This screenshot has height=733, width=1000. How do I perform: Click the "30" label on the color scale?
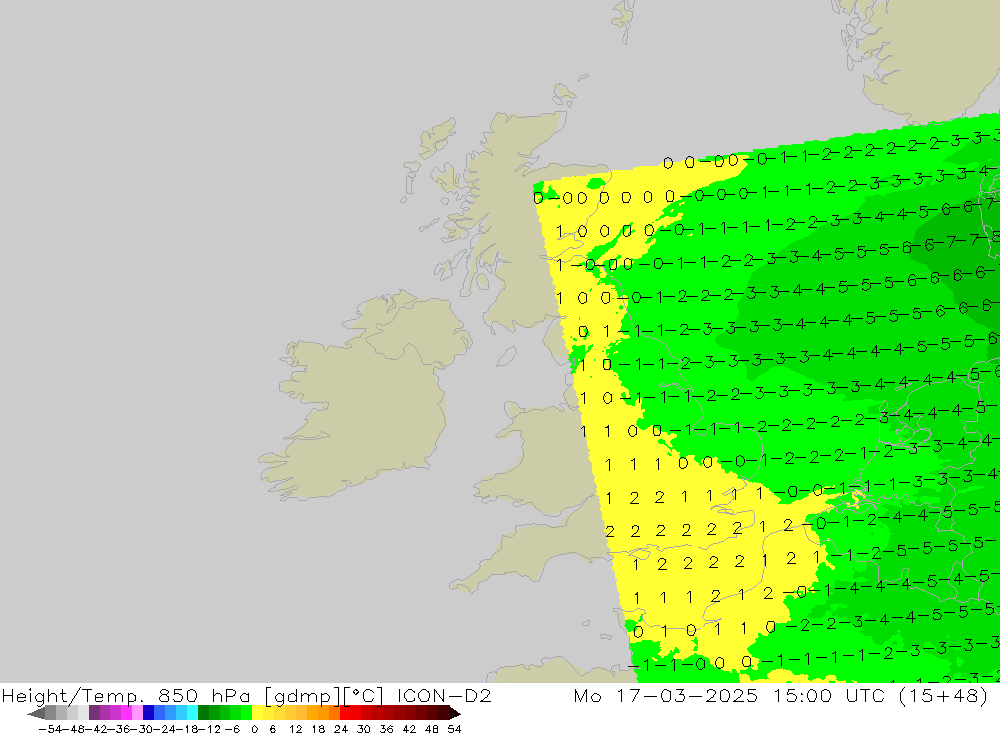[x=364, y=729]
